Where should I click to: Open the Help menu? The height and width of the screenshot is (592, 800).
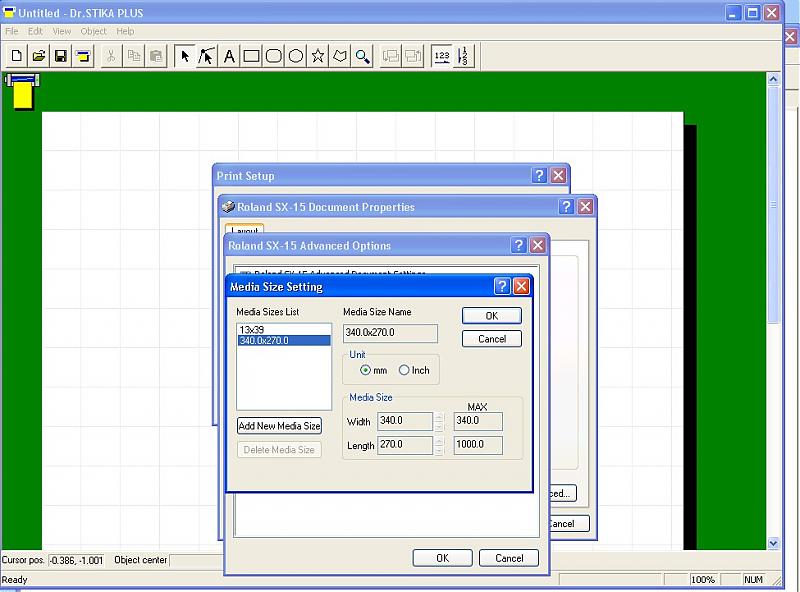[x=125, y=31]
